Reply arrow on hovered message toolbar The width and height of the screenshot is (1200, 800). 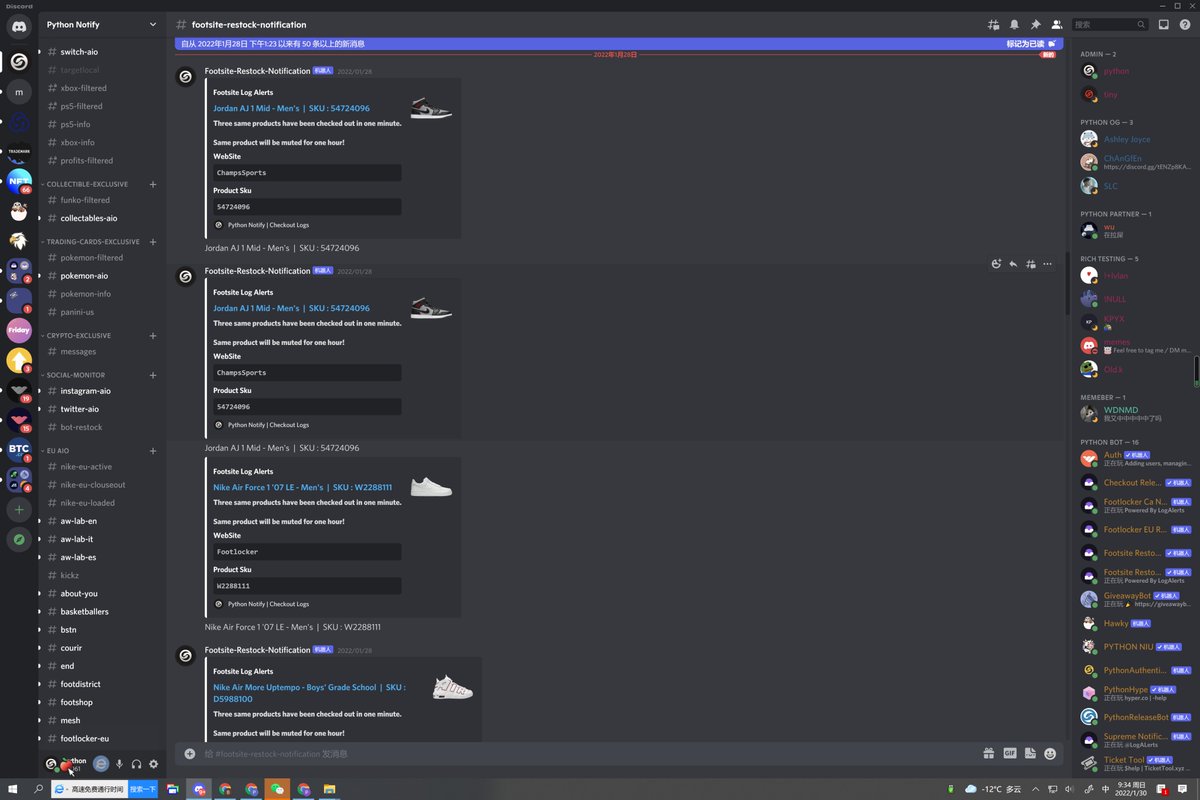pyautogui.click(x=1013, y=264)
